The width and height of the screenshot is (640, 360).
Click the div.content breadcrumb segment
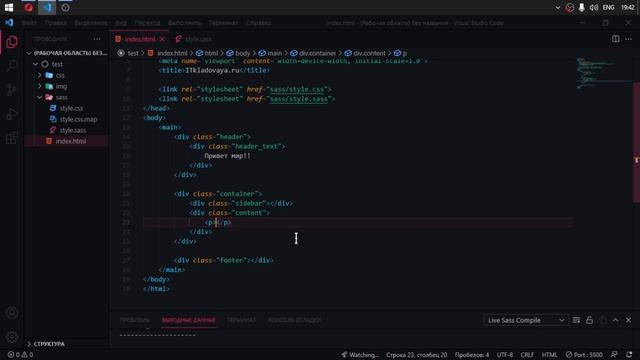click(x=365, y=53)
